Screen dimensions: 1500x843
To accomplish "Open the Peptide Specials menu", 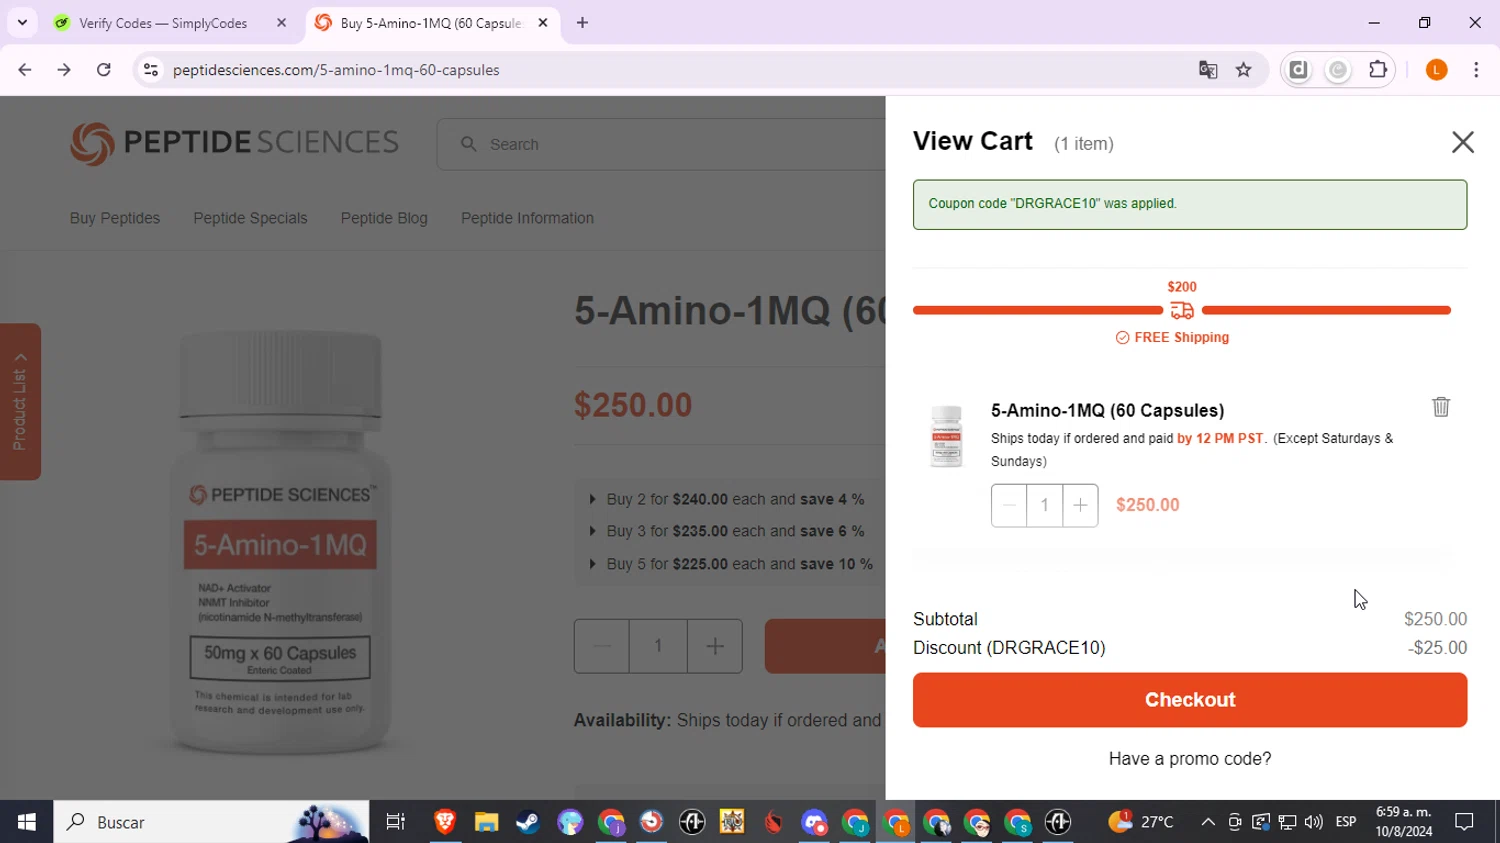I will pos(250,218).
